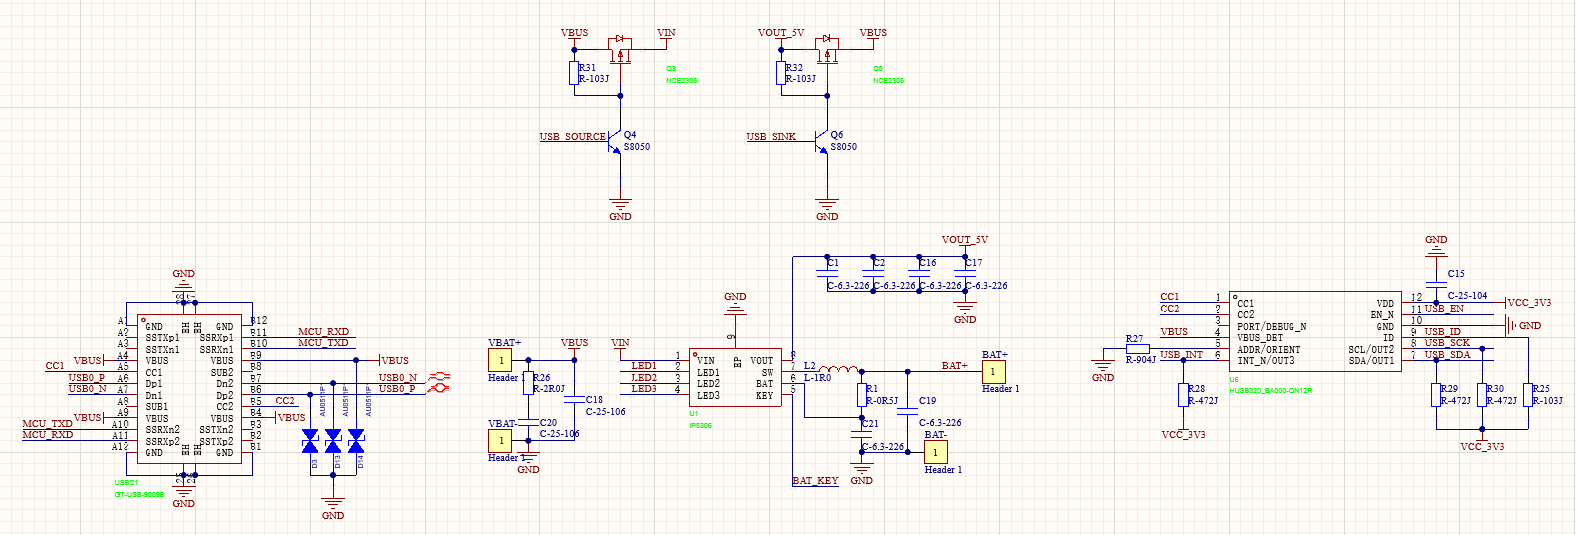Screen dimensions: 1576x535
Task: Click the VBAT- header pad
Action: (500, 440)
